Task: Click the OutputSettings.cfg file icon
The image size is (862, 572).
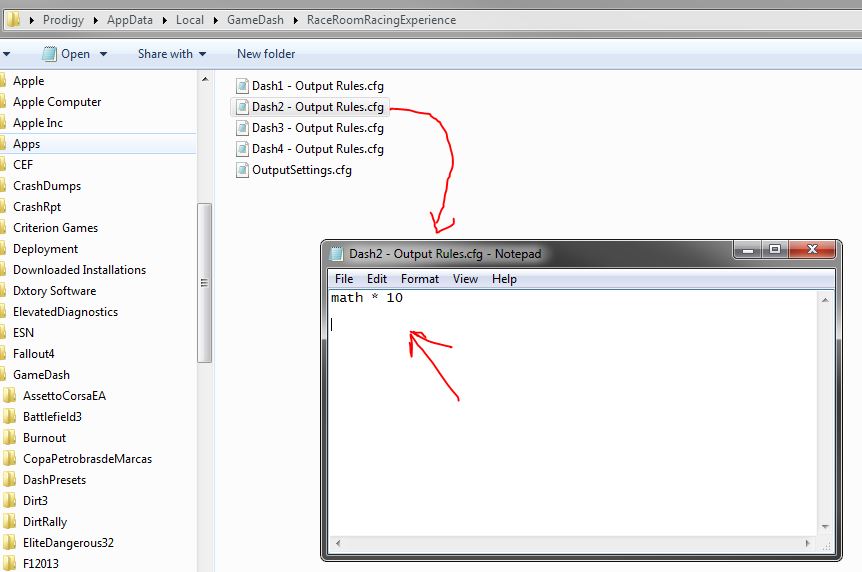Action: pos(242,170)
